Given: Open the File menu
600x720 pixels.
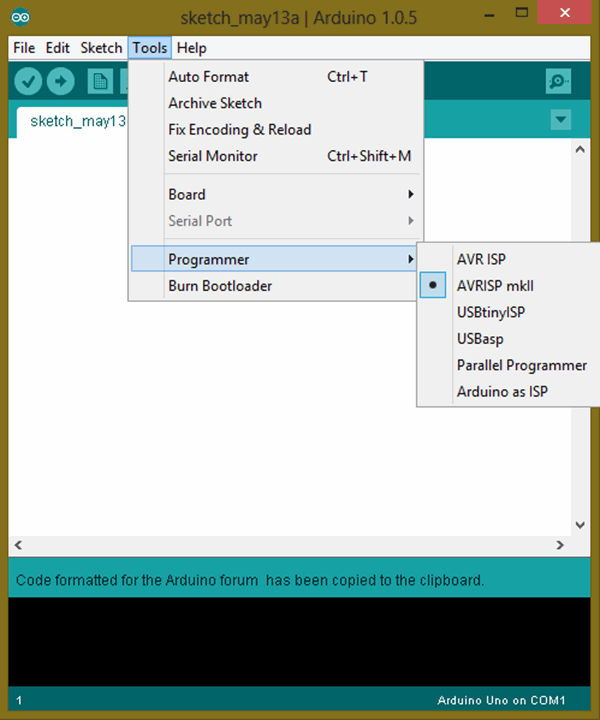Looking at the screenshot, I should pyautogui.click(x=24, y=48).
